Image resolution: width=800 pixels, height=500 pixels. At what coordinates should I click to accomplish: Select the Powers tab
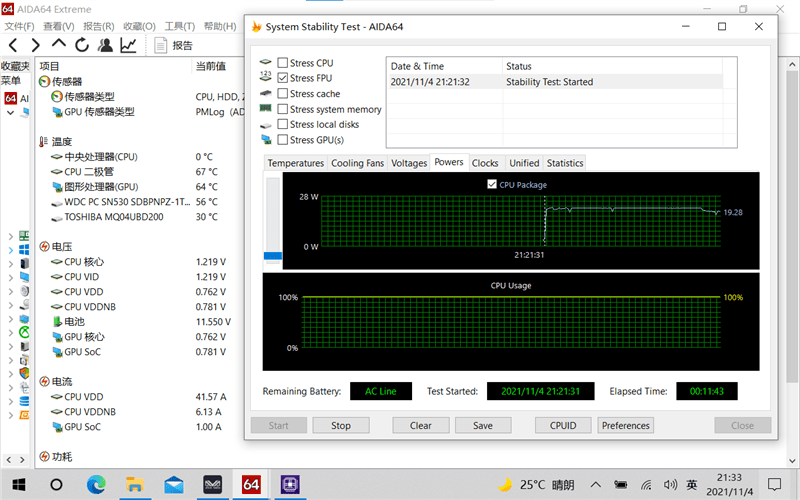tap(449, 162)
